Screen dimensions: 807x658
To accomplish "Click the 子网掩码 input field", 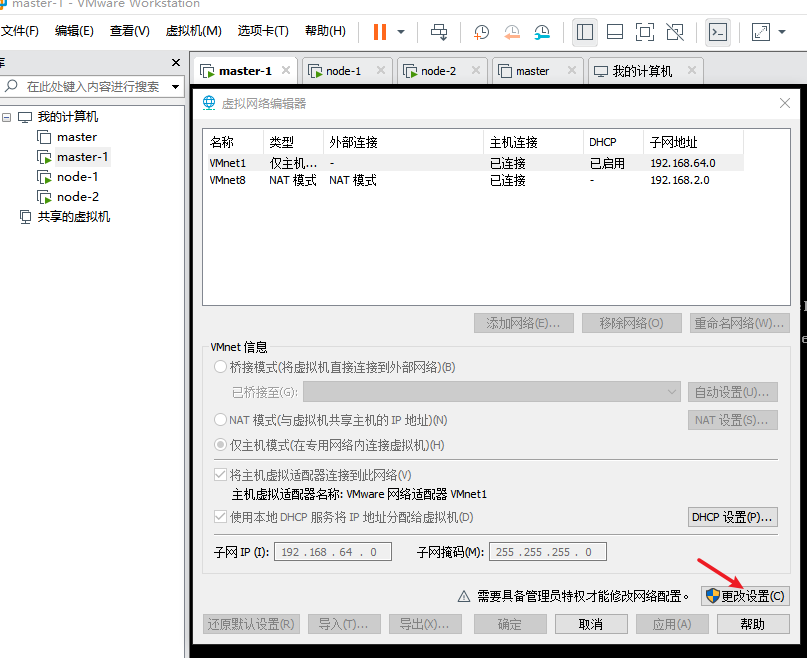I will tap(548, 552).
